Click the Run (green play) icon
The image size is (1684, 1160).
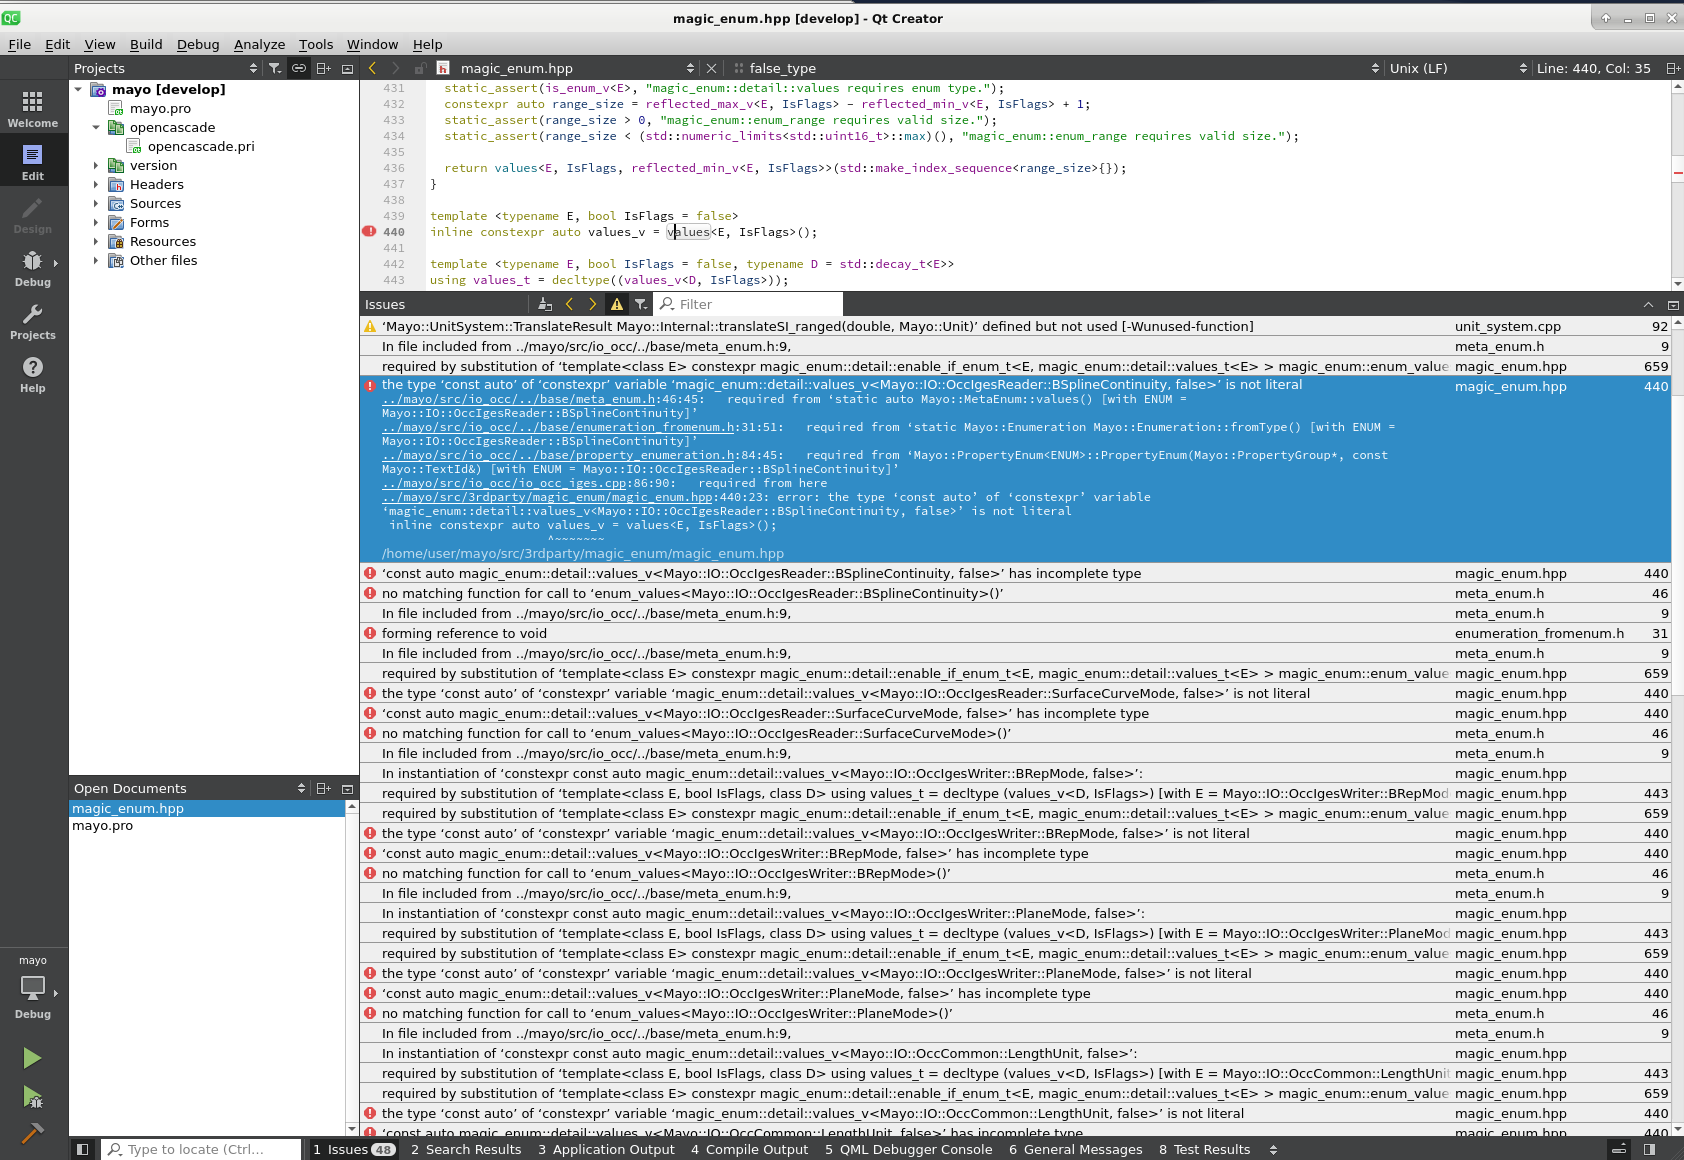click(x=33, y=1058)
